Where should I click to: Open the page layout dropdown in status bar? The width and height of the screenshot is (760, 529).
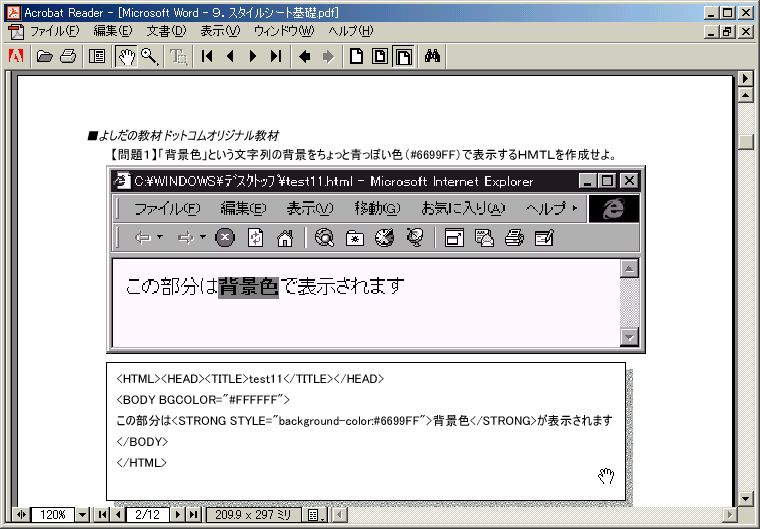[x=316, y=514]
